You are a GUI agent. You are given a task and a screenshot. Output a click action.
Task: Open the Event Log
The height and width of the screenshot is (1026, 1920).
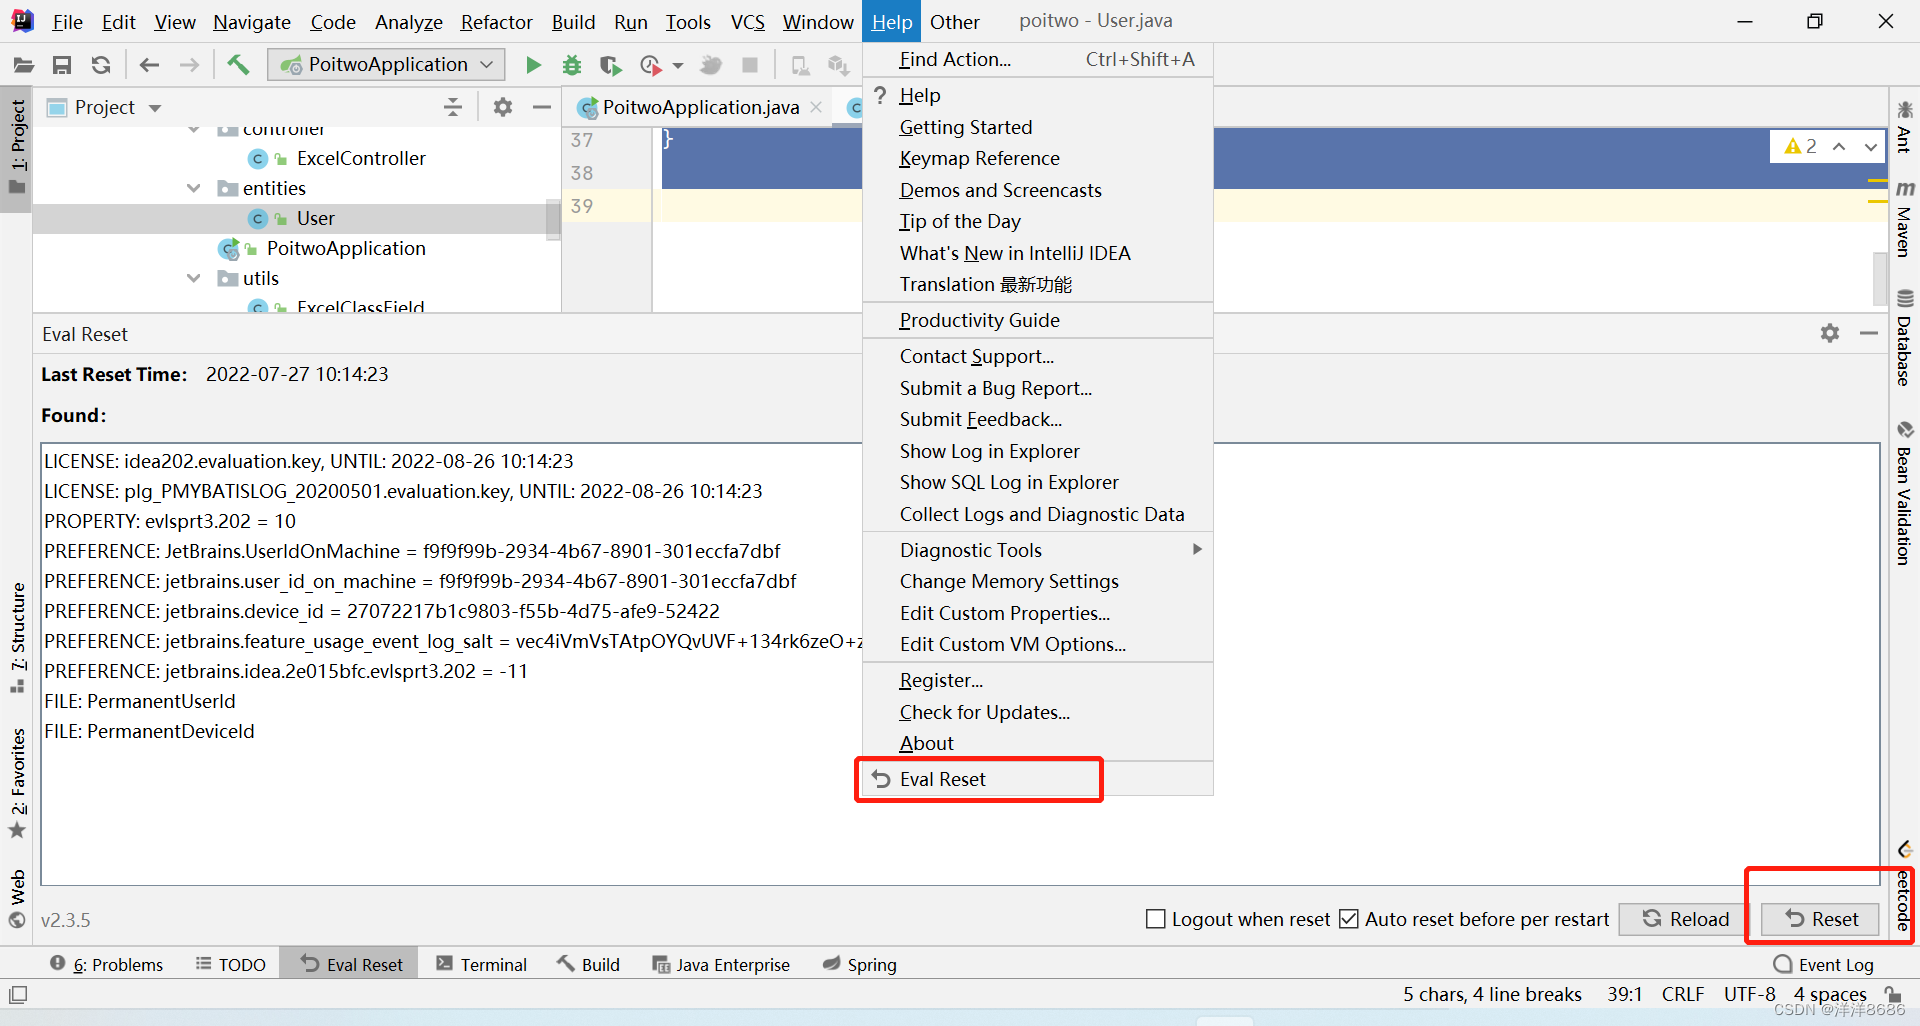coord(1823,964)
